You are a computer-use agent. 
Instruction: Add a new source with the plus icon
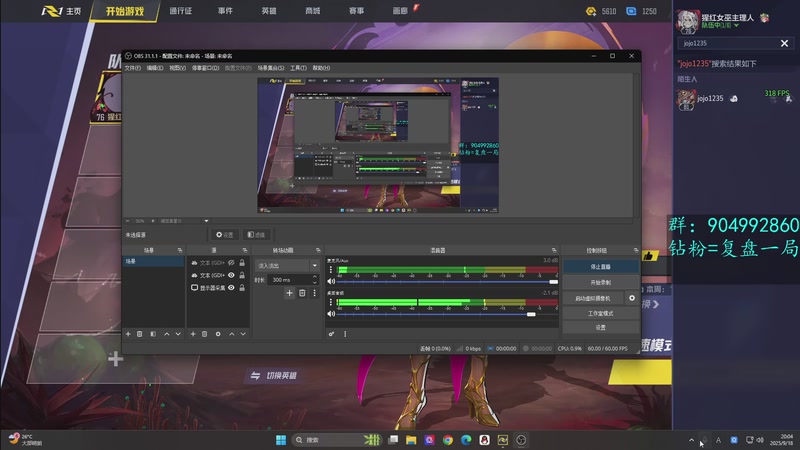193,334
